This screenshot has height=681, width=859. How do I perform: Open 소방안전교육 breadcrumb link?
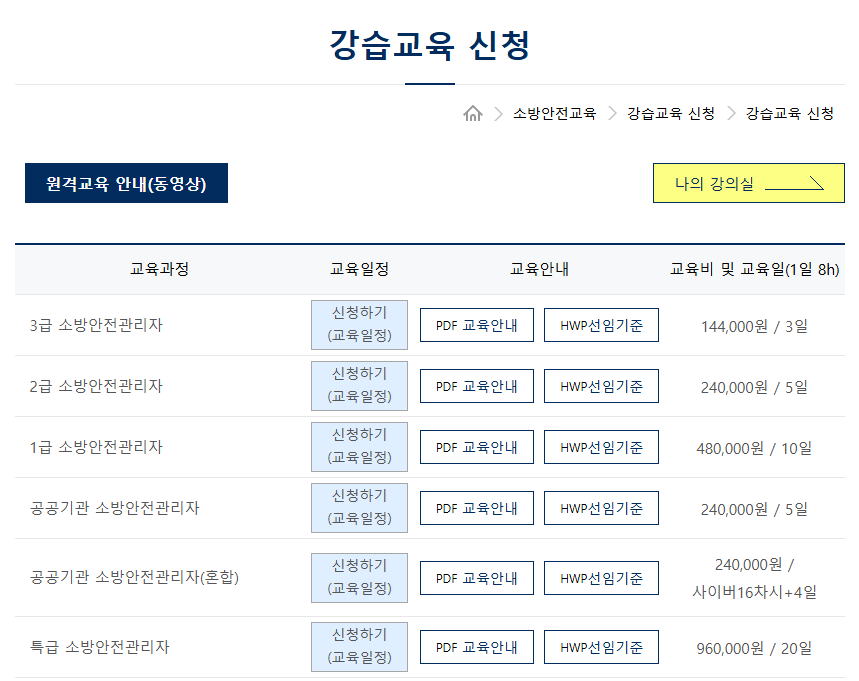(x=554, y=113)
